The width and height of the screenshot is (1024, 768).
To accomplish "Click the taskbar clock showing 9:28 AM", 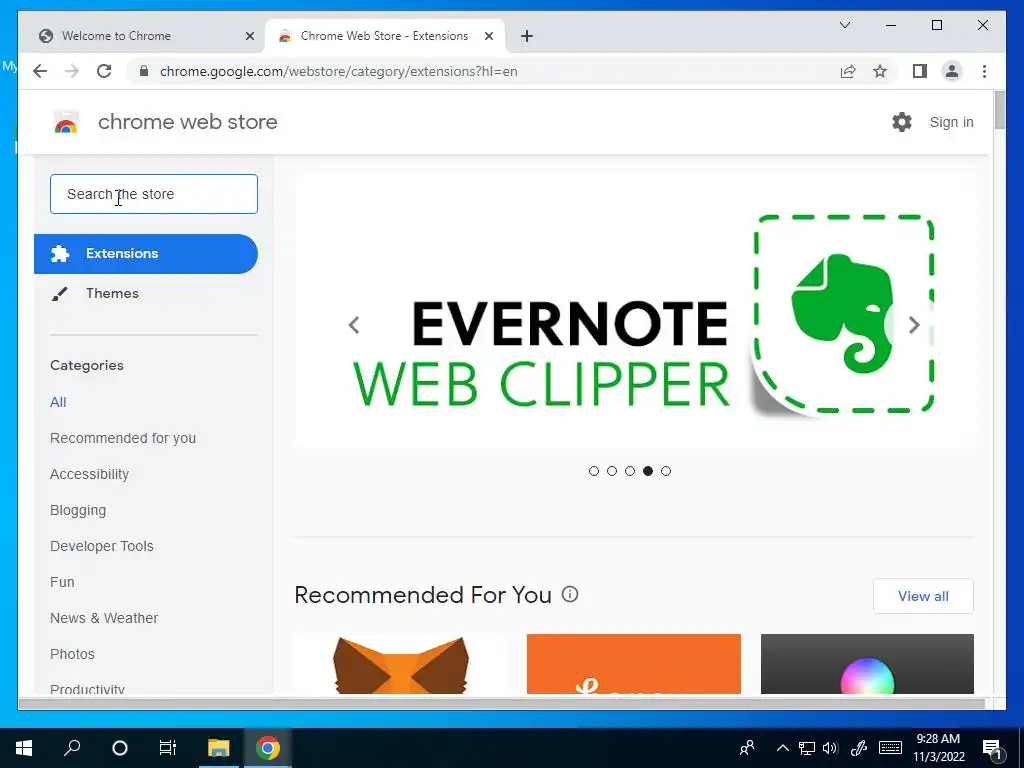I will point(938,748).
